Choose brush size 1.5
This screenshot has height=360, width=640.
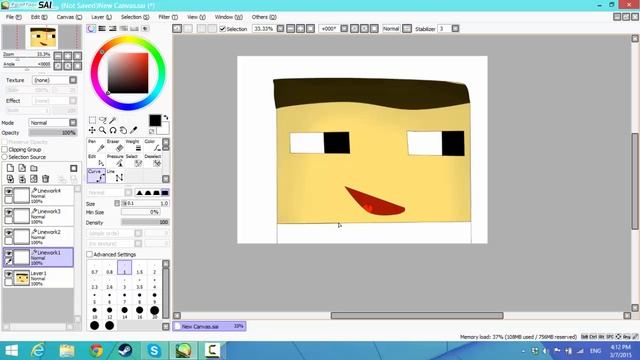pos(140,268)
